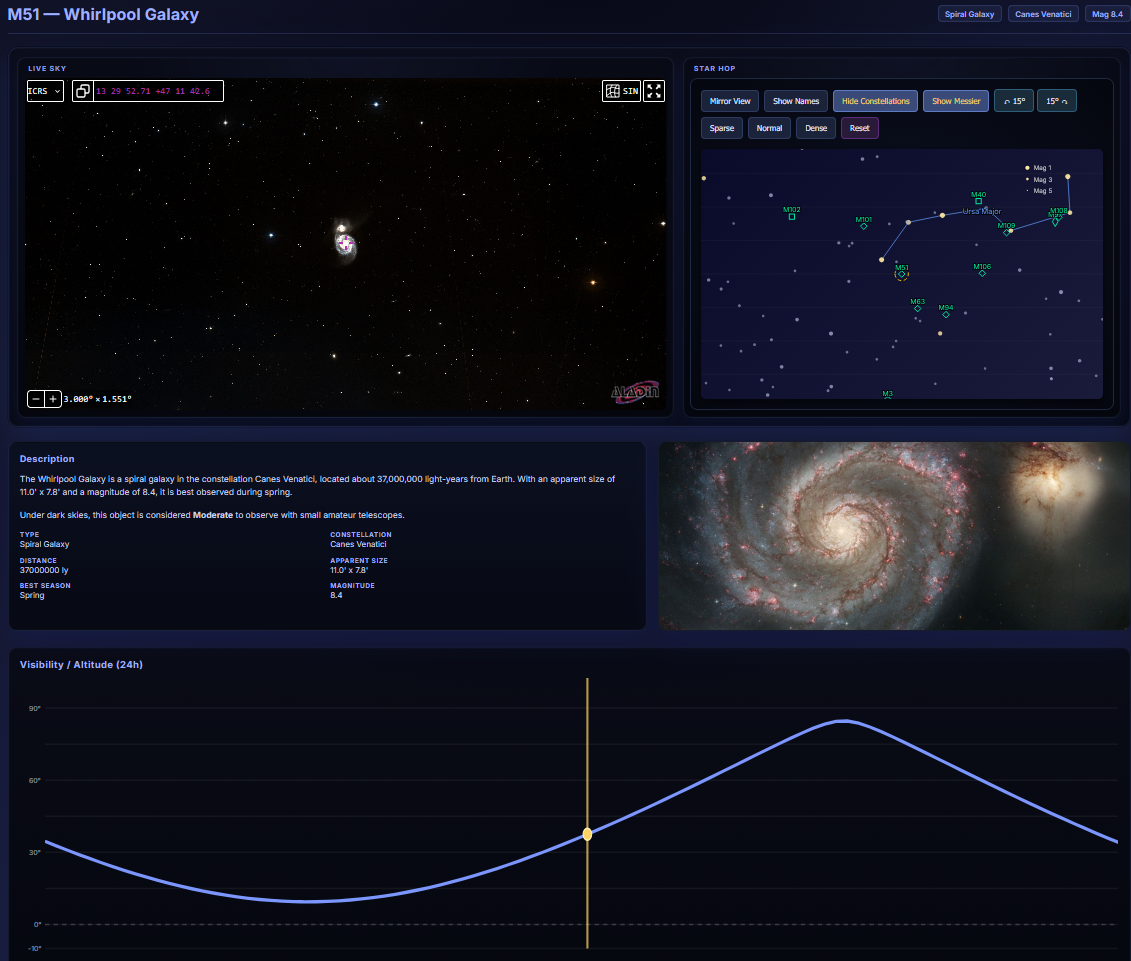Select the M101 marker on the star hop chart
This screenshot has height=961, width=1131.
[x=863, y=226]
